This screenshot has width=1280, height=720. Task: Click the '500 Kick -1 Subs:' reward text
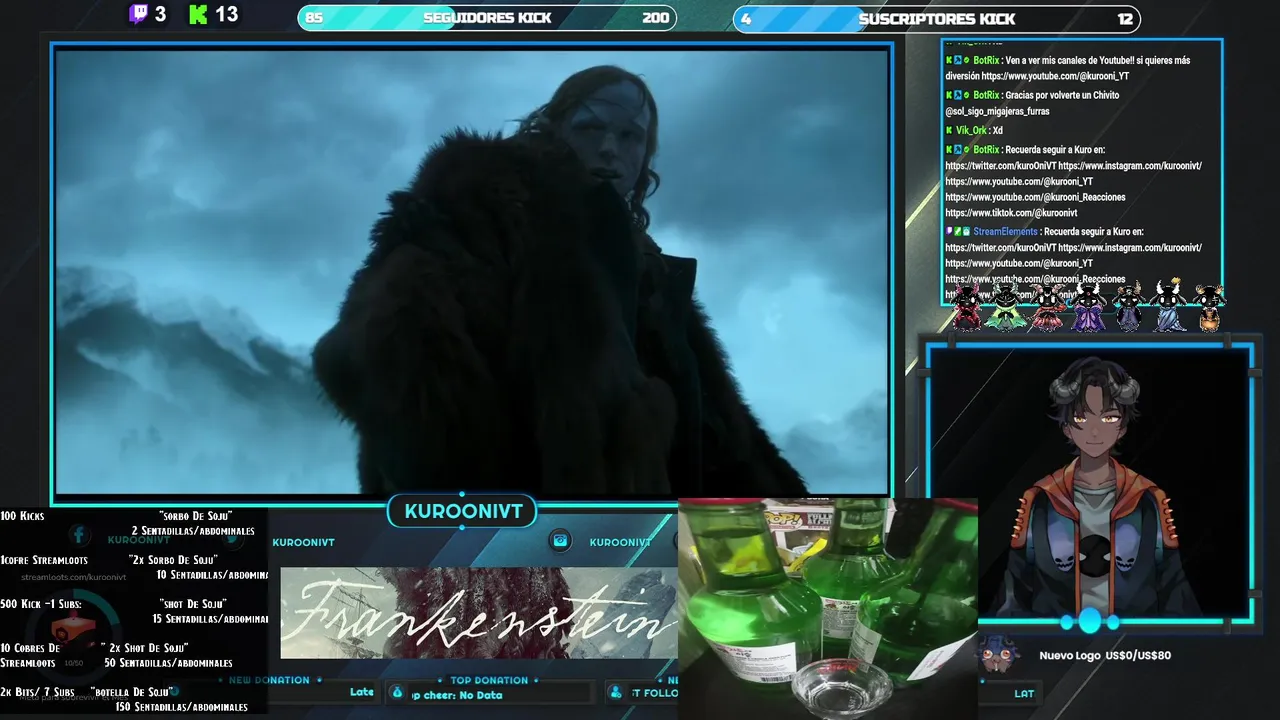[41, 604]
